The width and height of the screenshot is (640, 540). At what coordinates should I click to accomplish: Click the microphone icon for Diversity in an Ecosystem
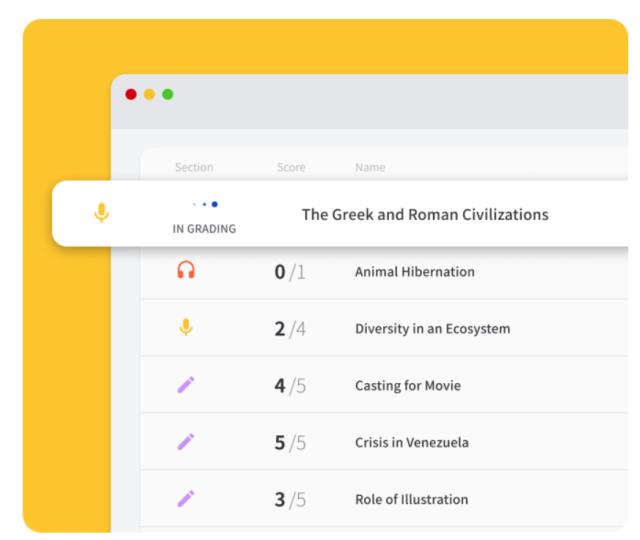186,327
